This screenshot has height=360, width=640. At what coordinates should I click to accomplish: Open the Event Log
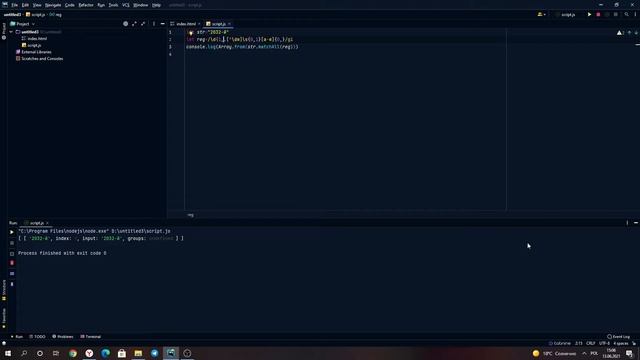tap(618, 337)
